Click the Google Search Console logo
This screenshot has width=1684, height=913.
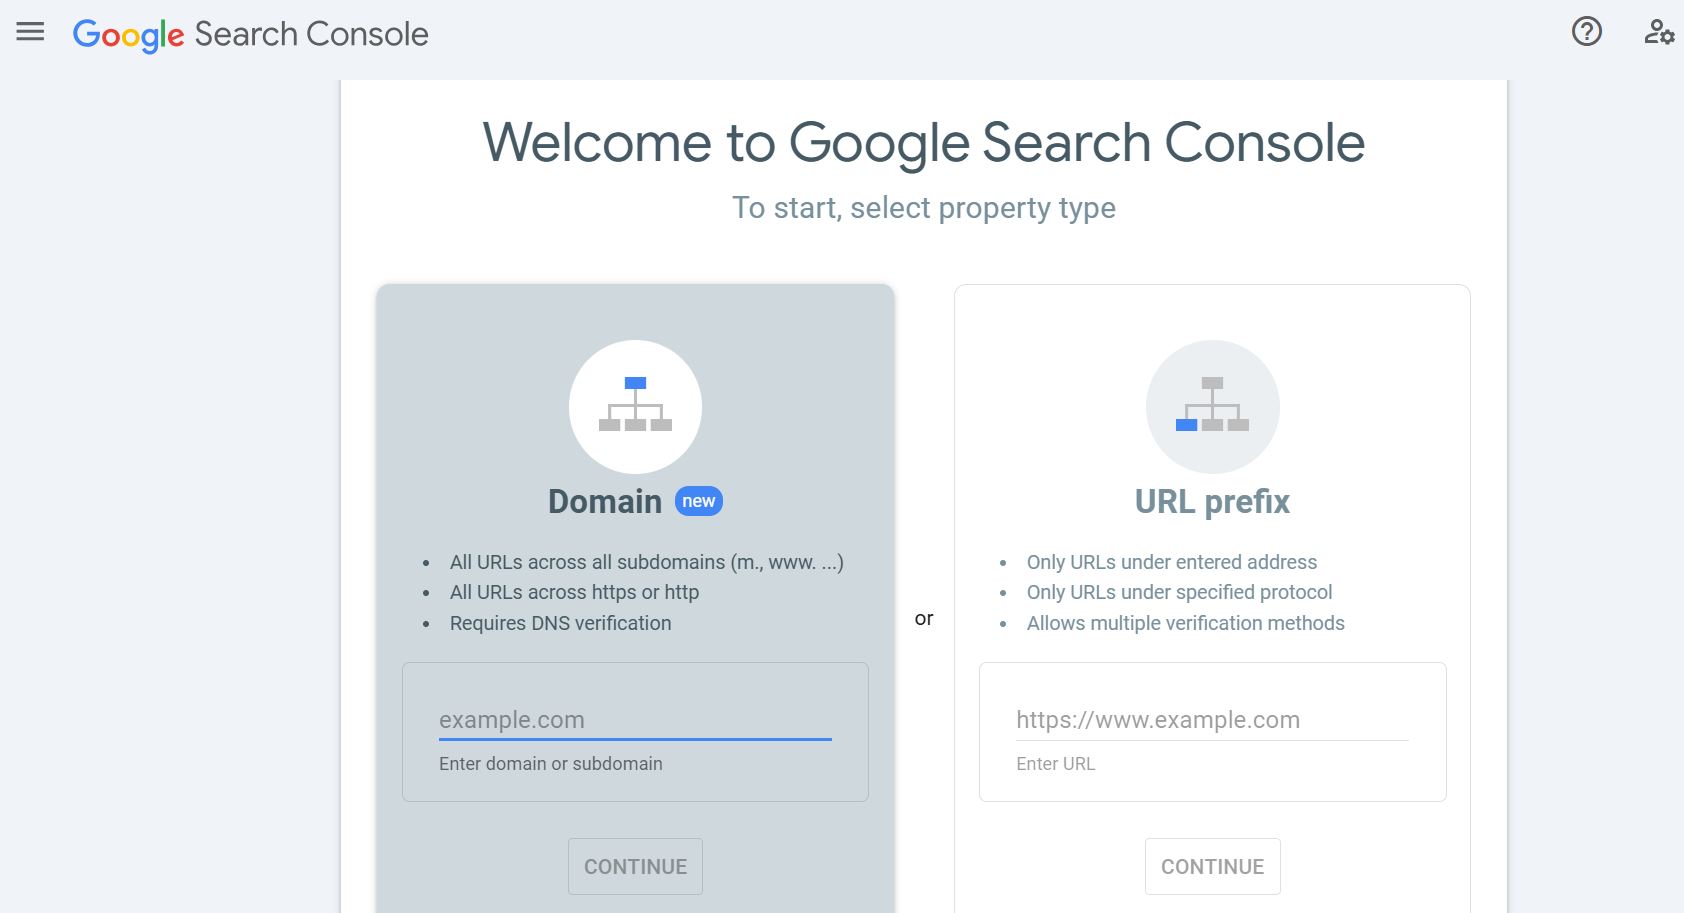250,34
